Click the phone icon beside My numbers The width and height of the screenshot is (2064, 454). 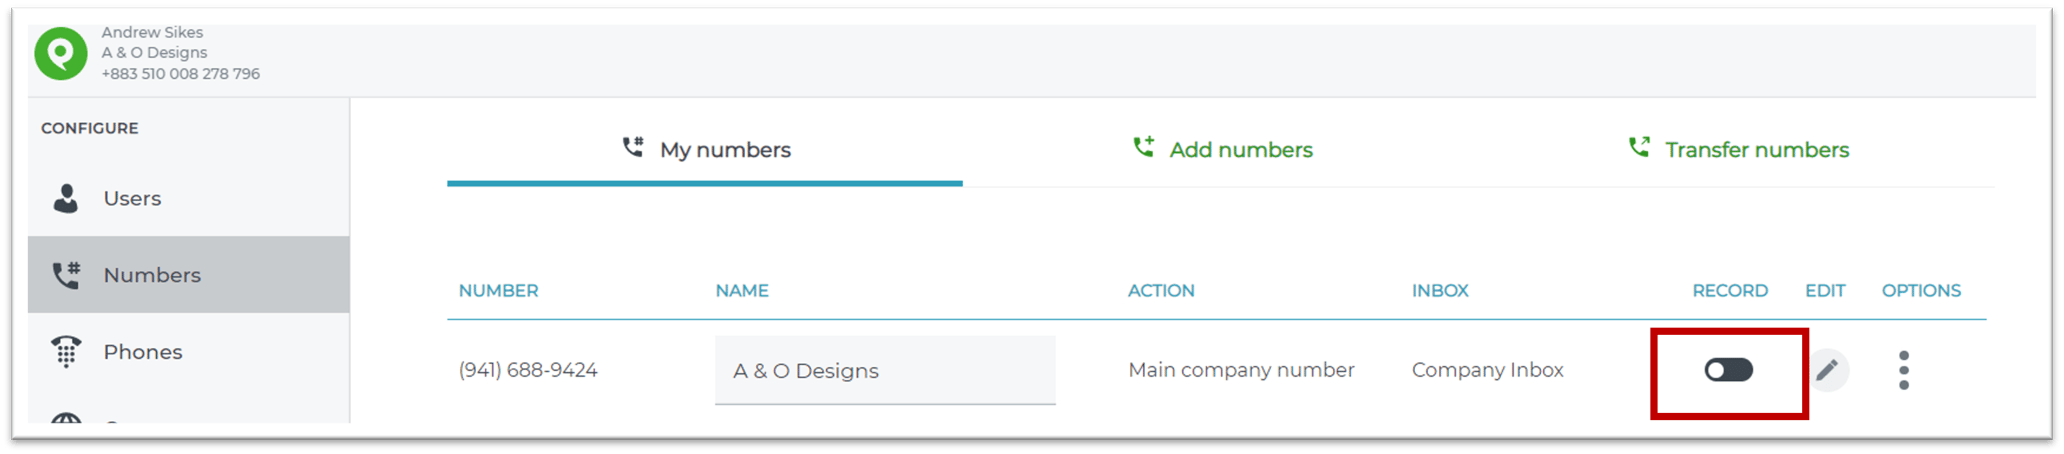click(633, 148)
